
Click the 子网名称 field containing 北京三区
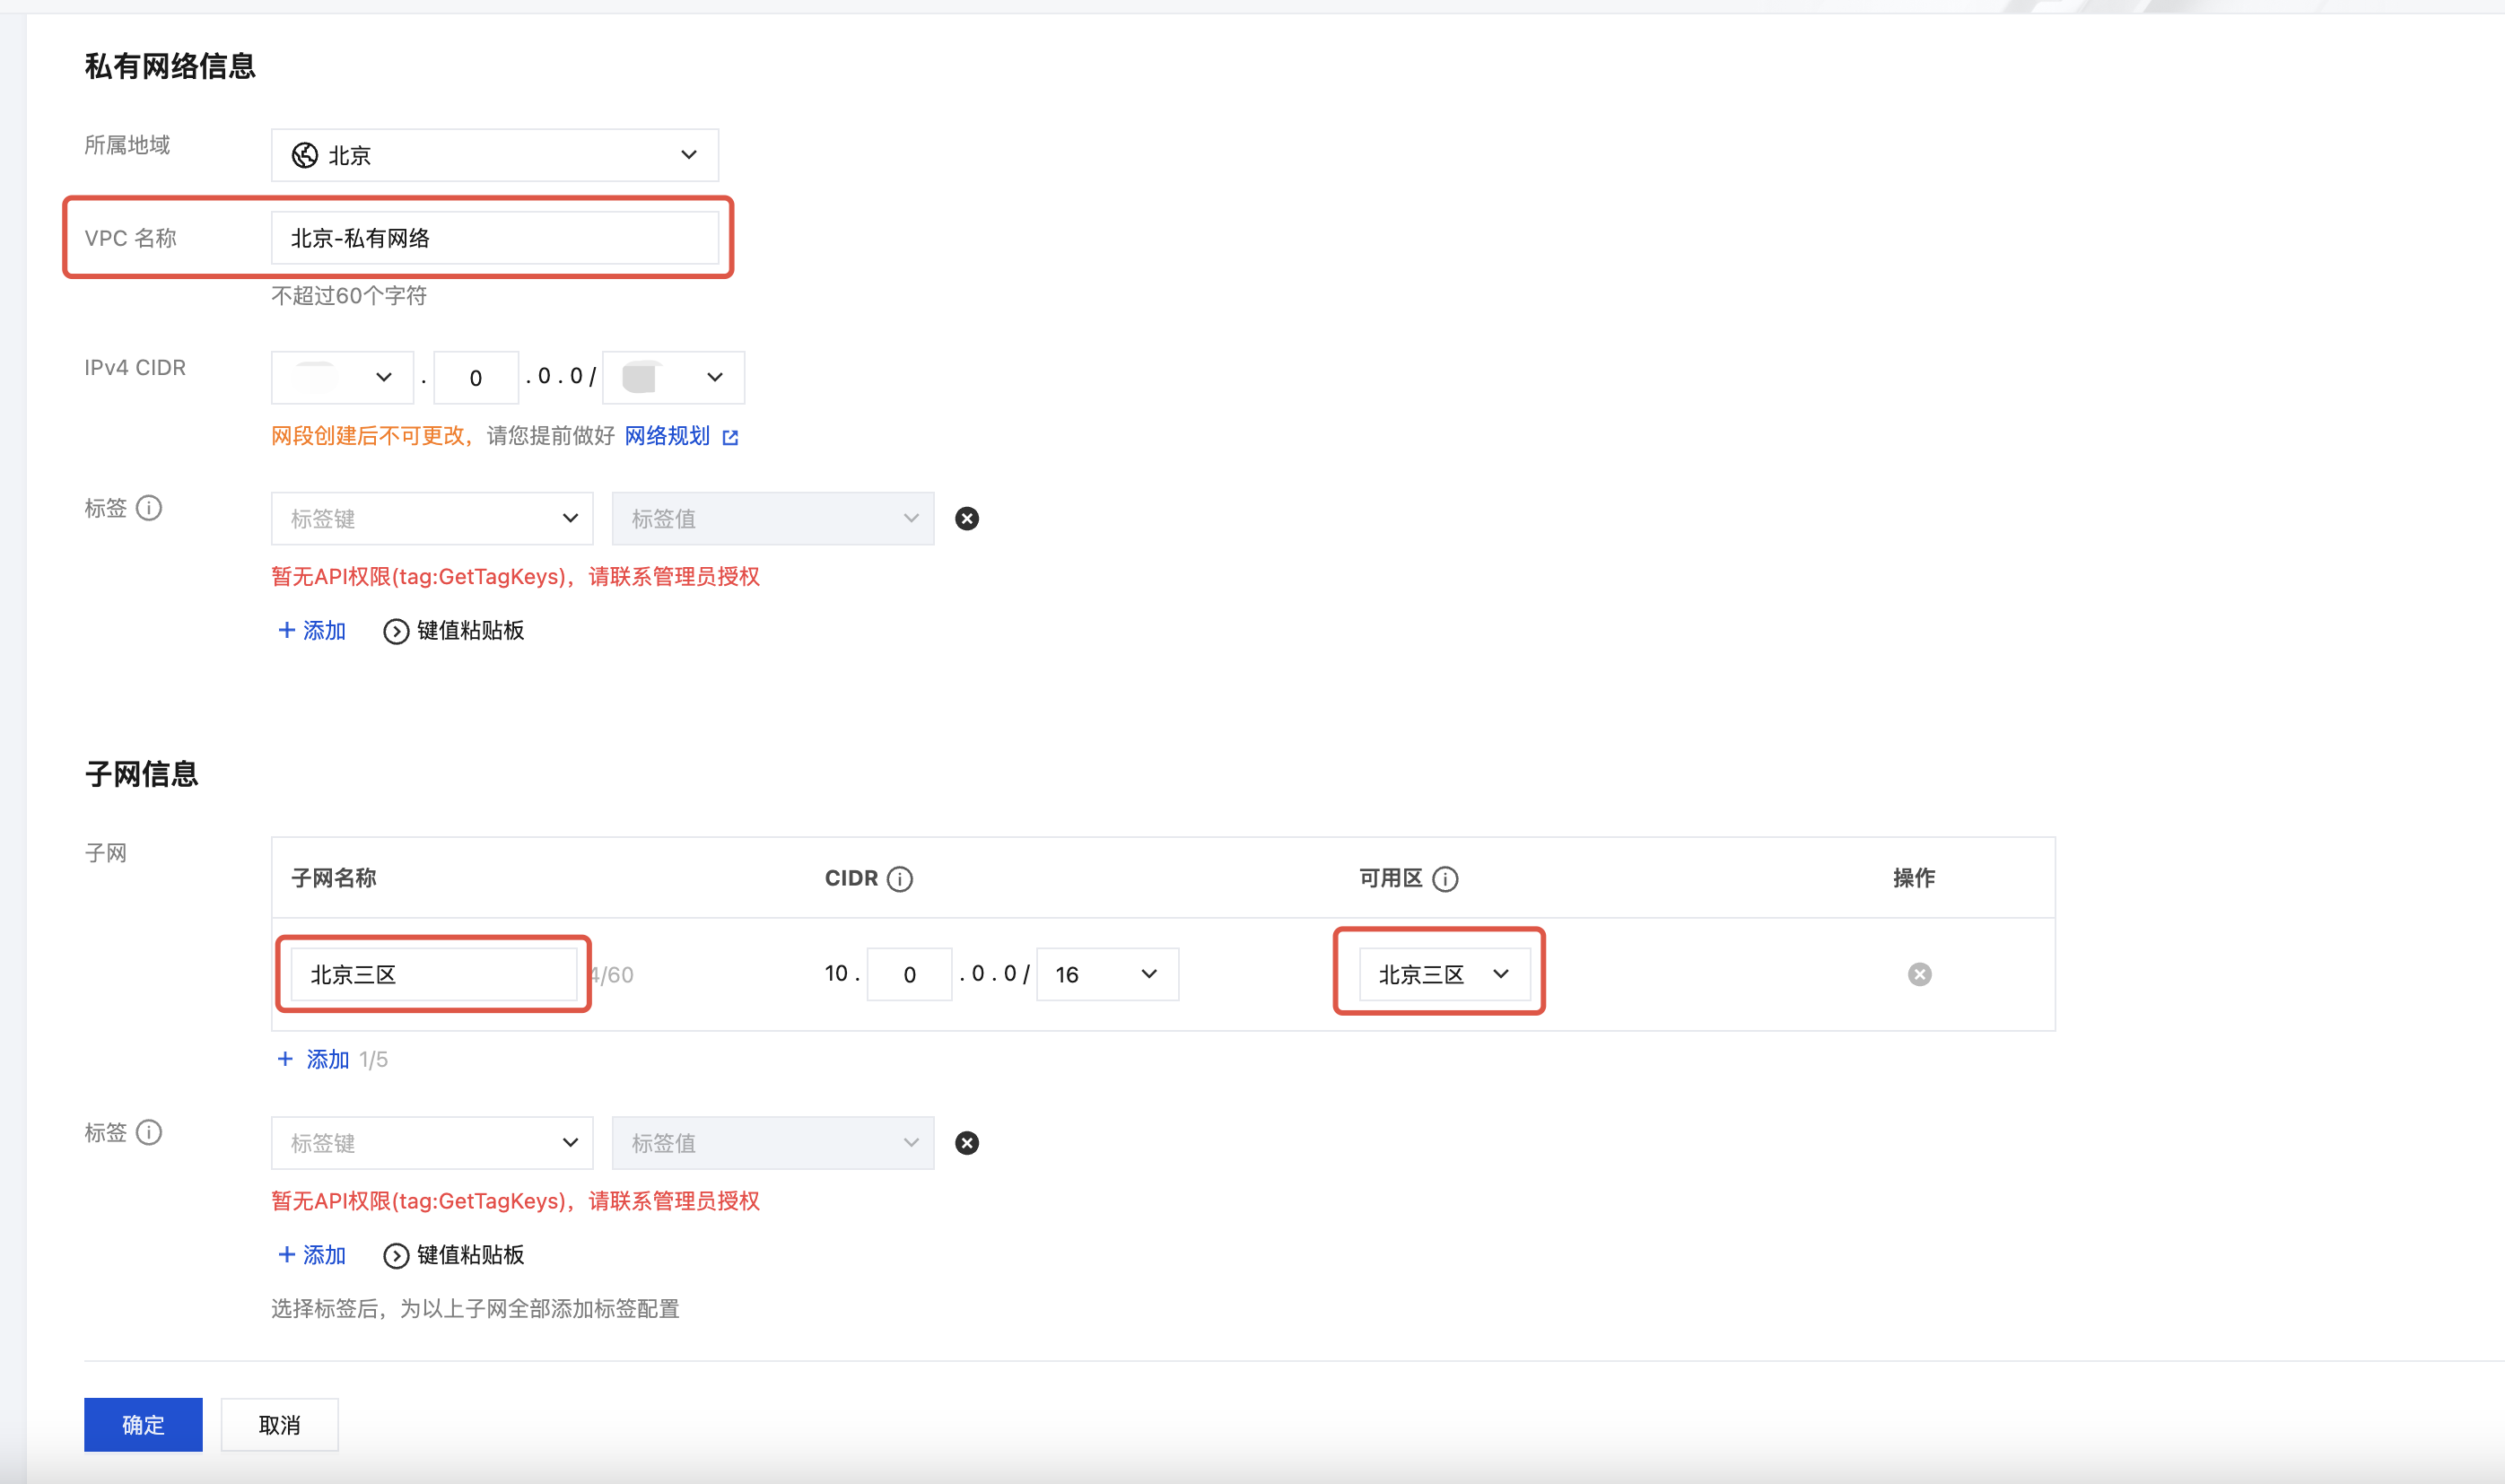[x=433, y=974]
